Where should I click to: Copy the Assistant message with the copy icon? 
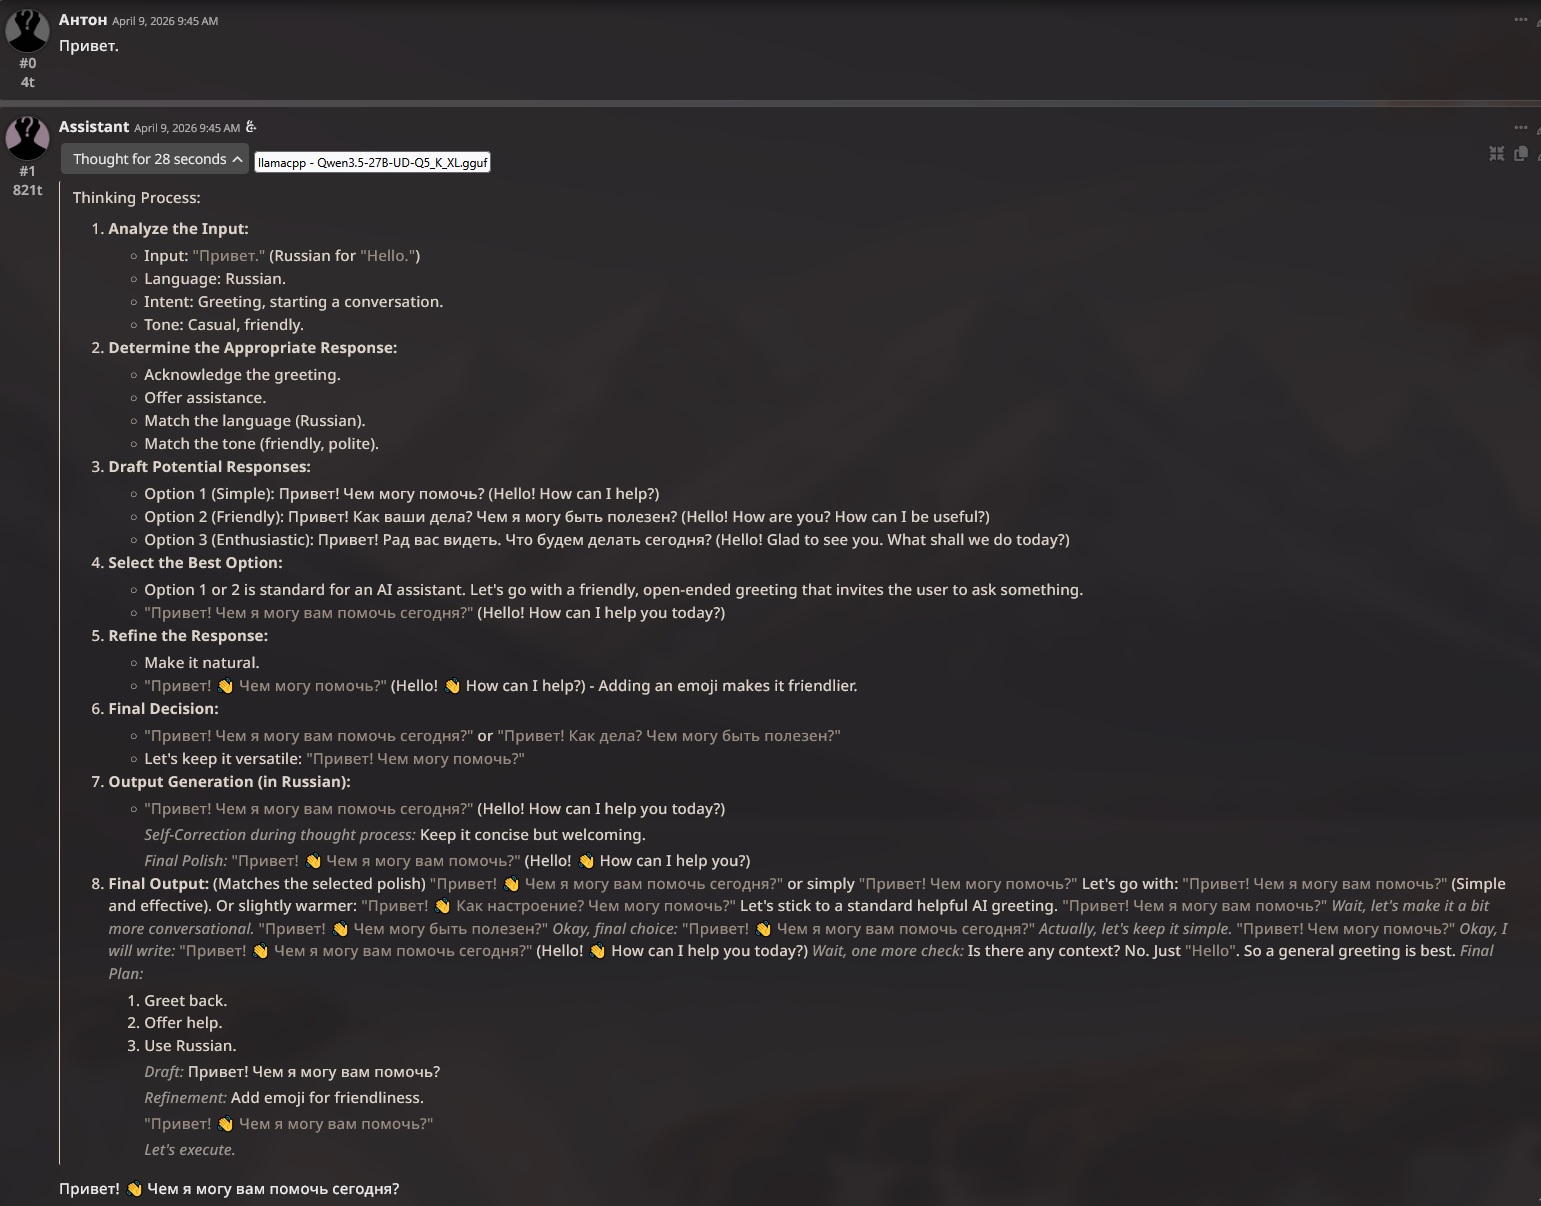[1521, 153]
